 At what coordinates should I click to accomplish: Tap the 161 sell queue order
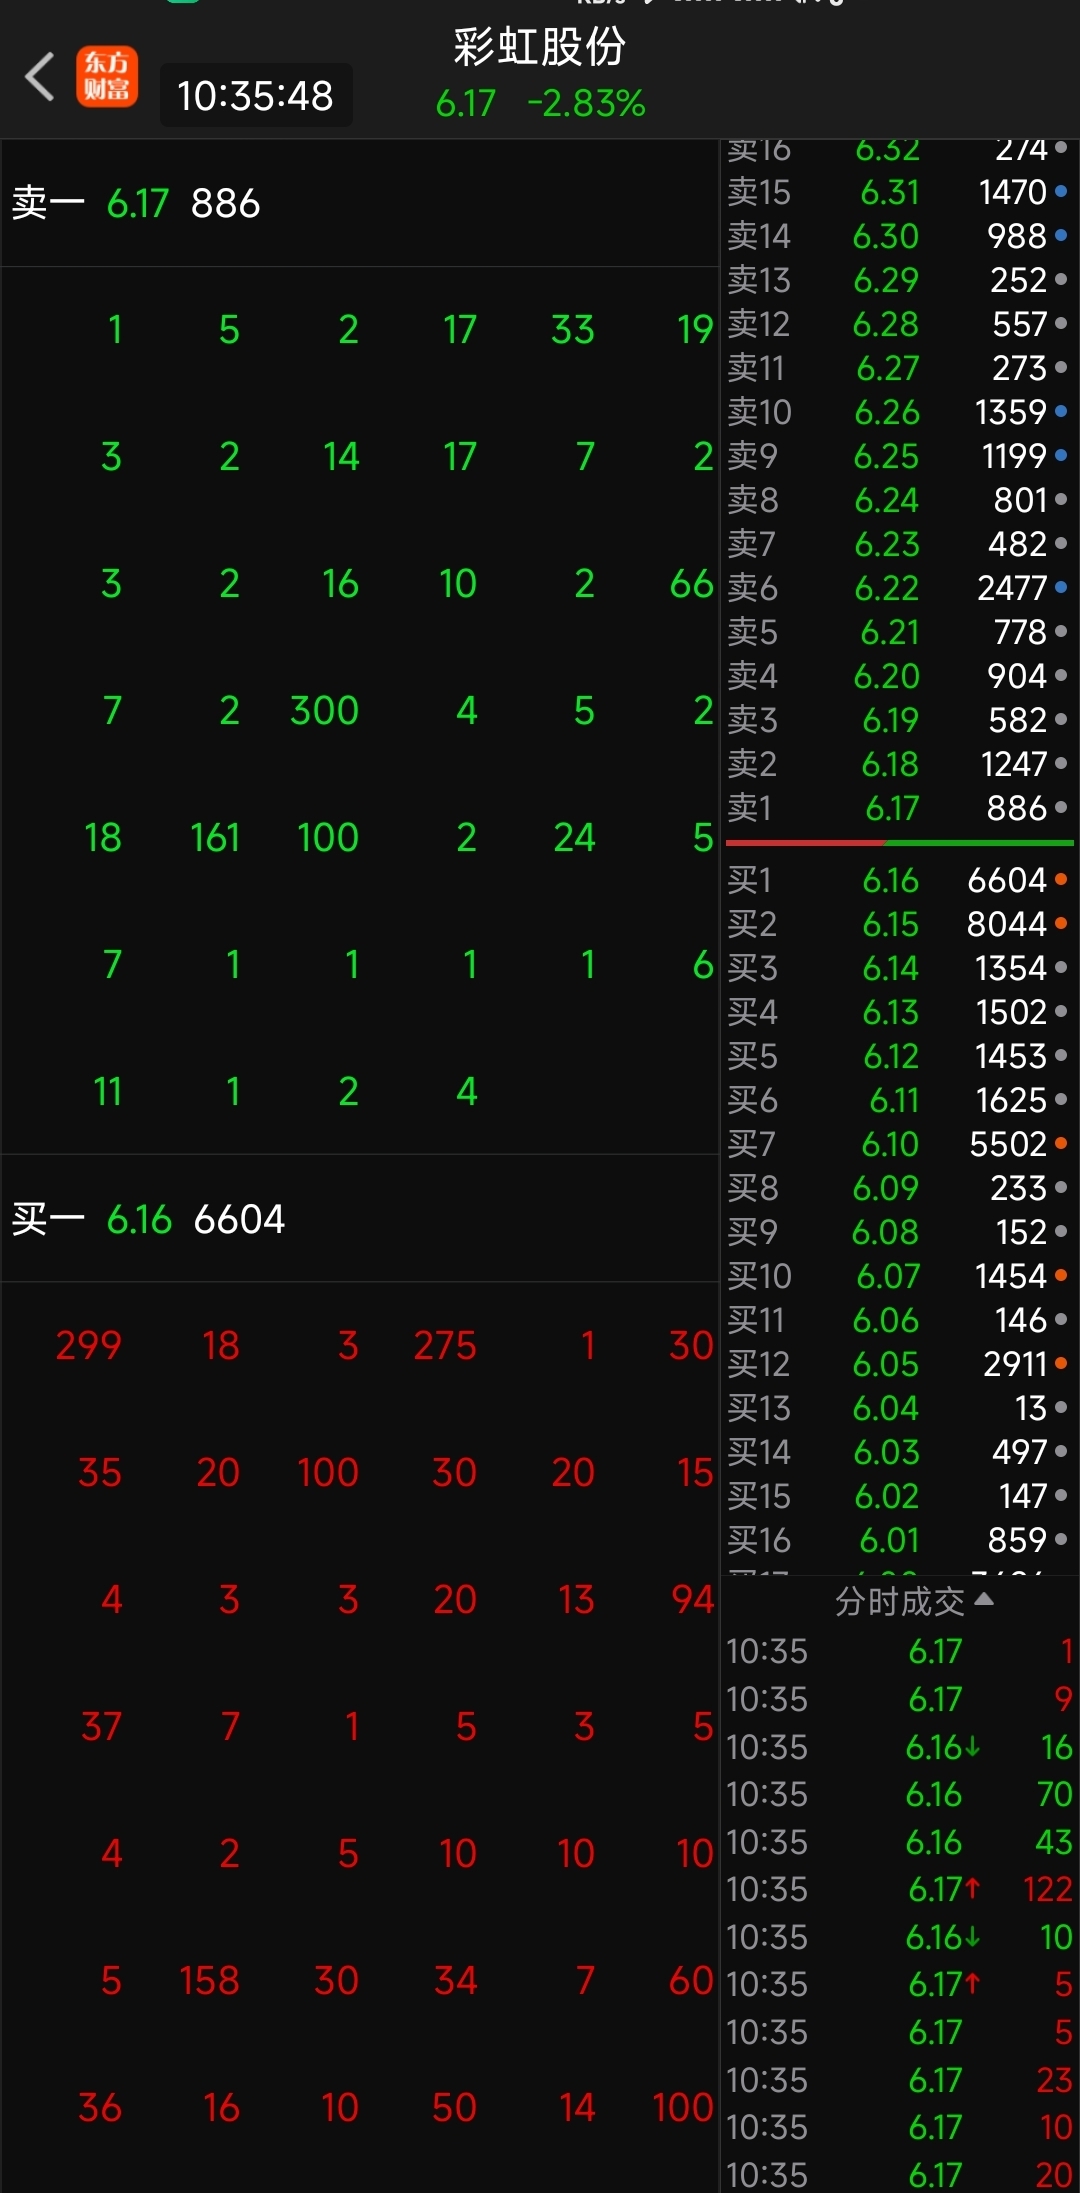215,838
